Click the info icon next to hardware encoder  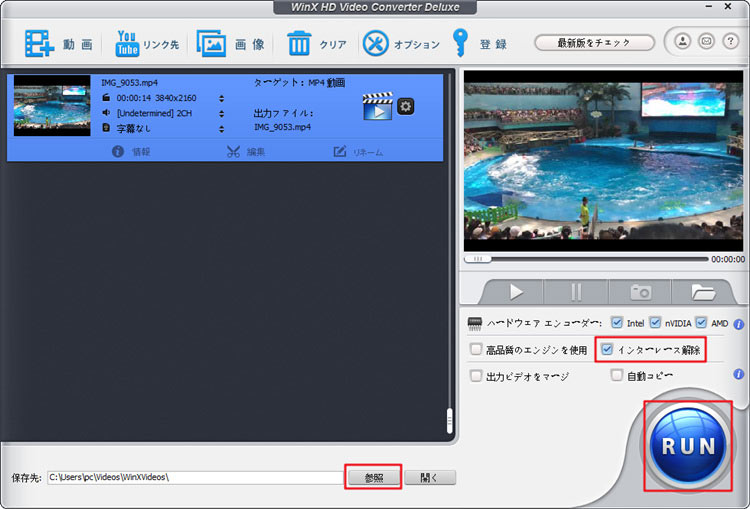739,324
